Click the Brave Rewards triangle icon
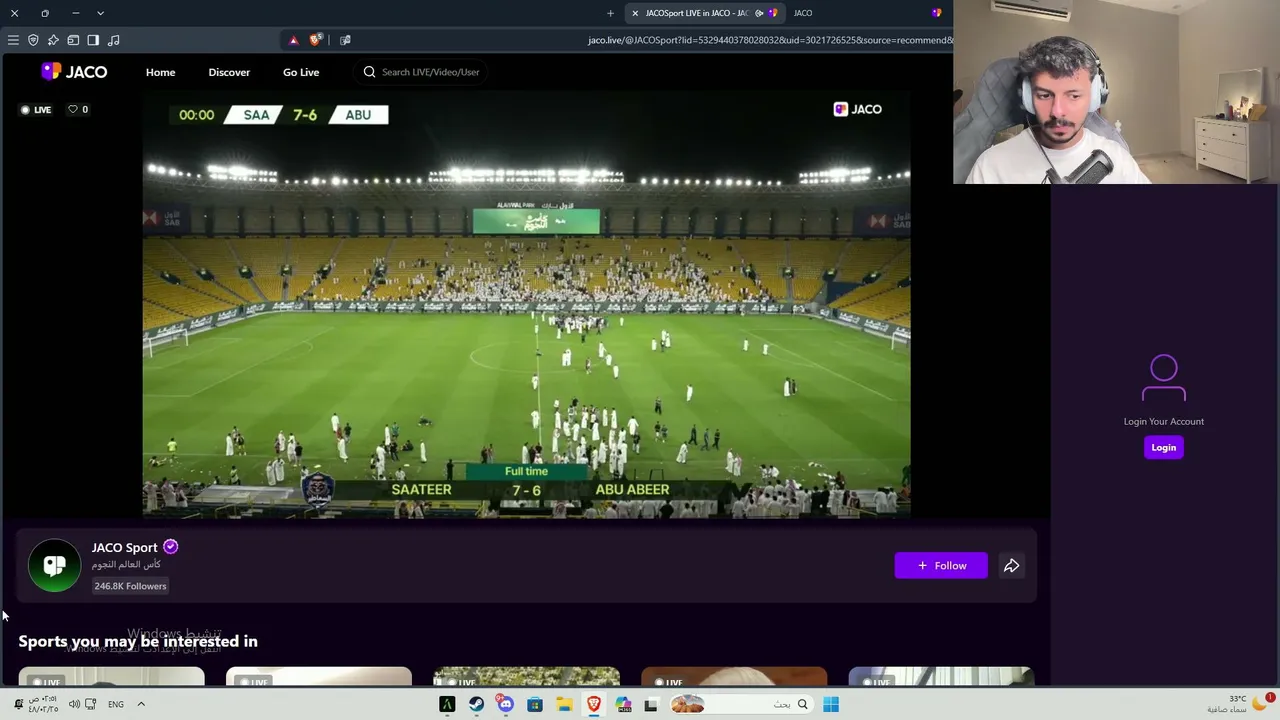This screenshot has height=720, width=1280. [293, 40]
